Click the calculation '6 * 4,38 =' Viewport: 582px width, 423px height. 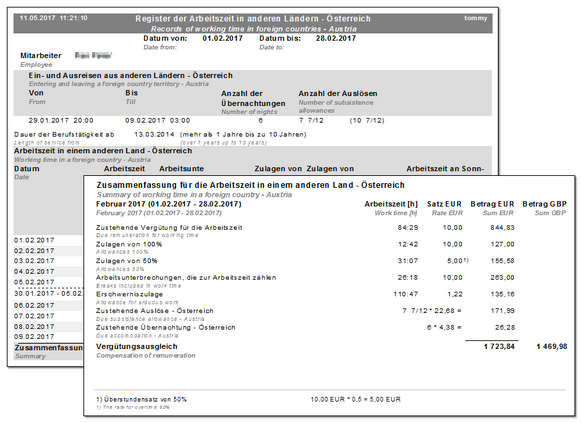click(444, 328)
